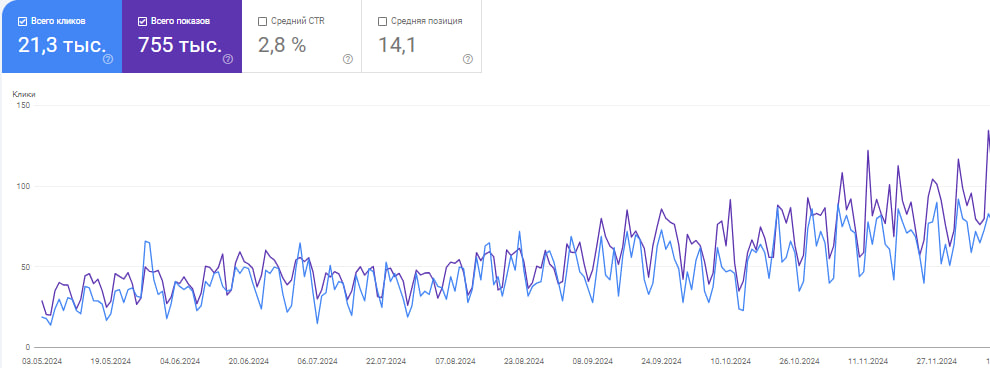This screenshot has width=990, height=368.
Task: Enable the 'Средняя позиция' checkbox
Action: [x=382, y=21]
